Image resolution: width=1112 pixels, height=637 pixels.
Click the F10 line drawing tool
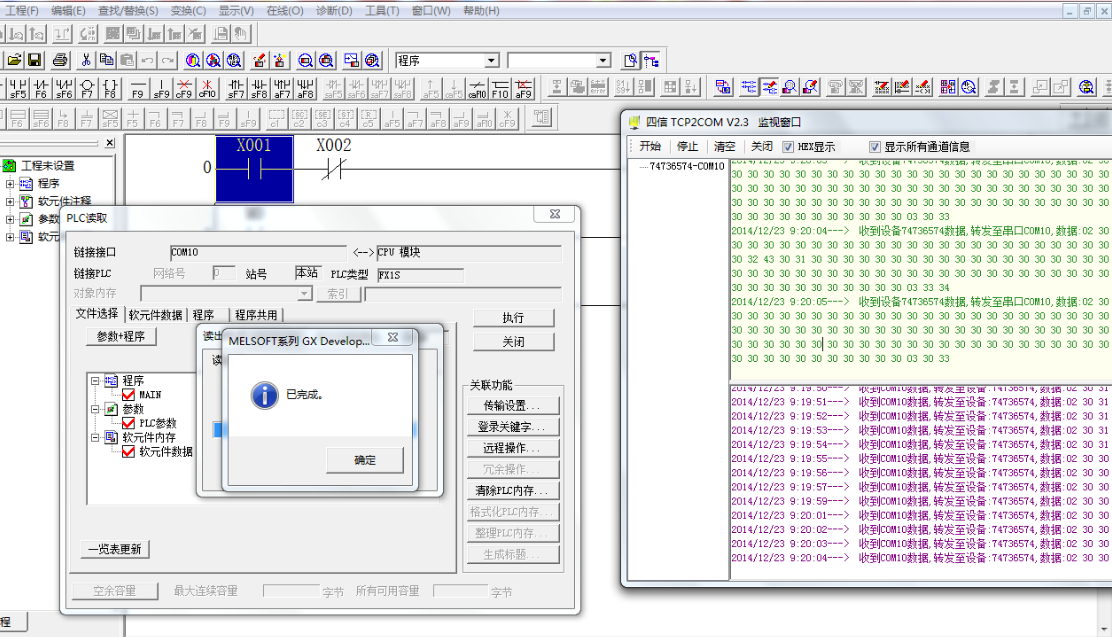pos(500,89)
